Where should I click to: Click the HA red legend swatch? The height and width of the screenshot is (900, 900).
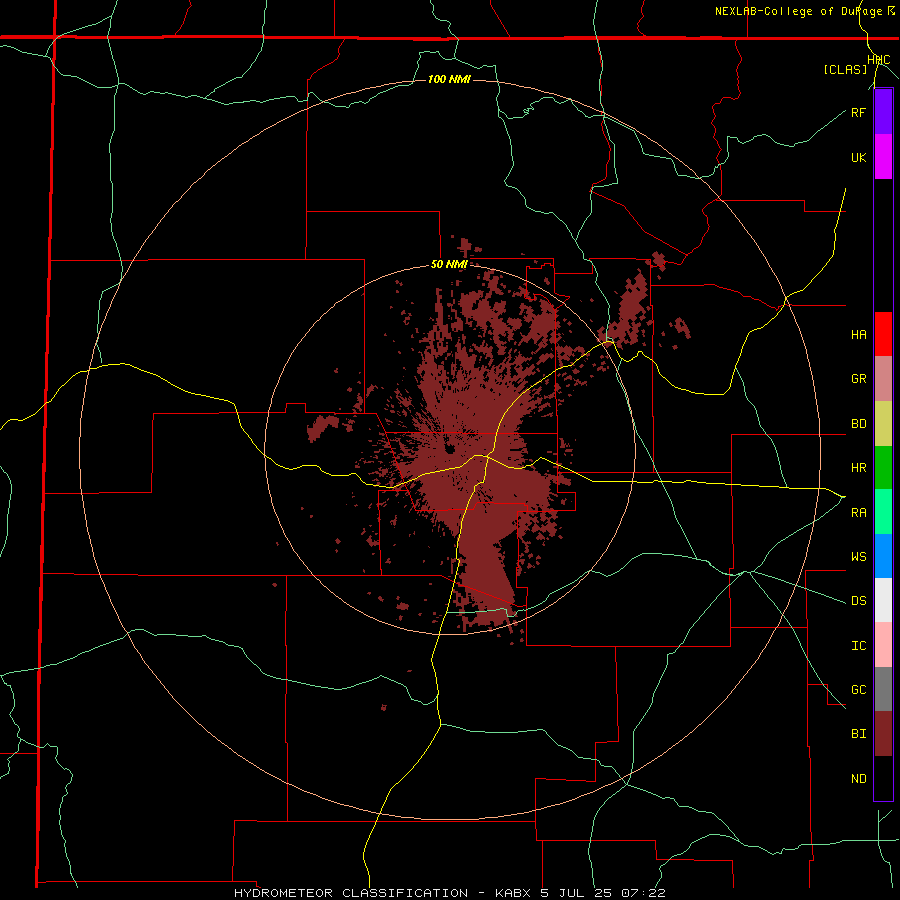coord(883,334)
